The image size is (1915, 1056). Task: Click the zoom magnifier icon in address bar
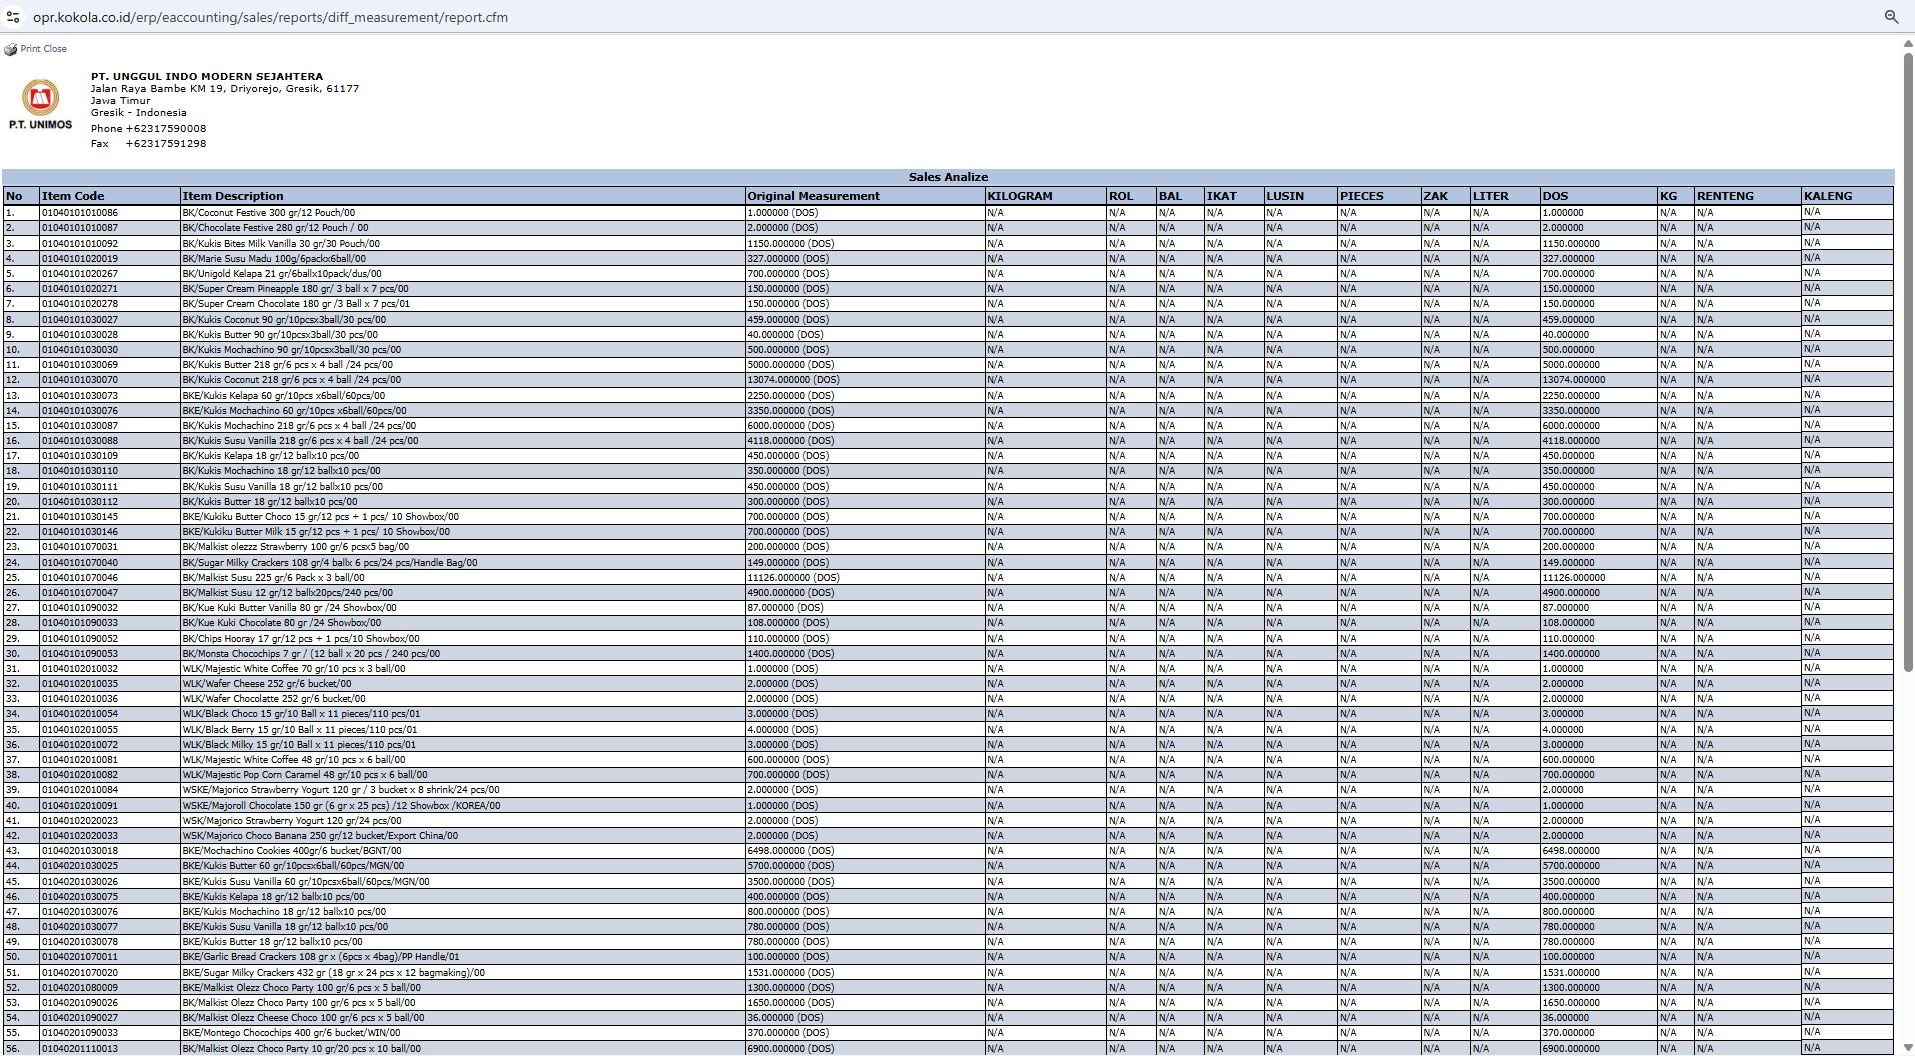click(1891, 17)
